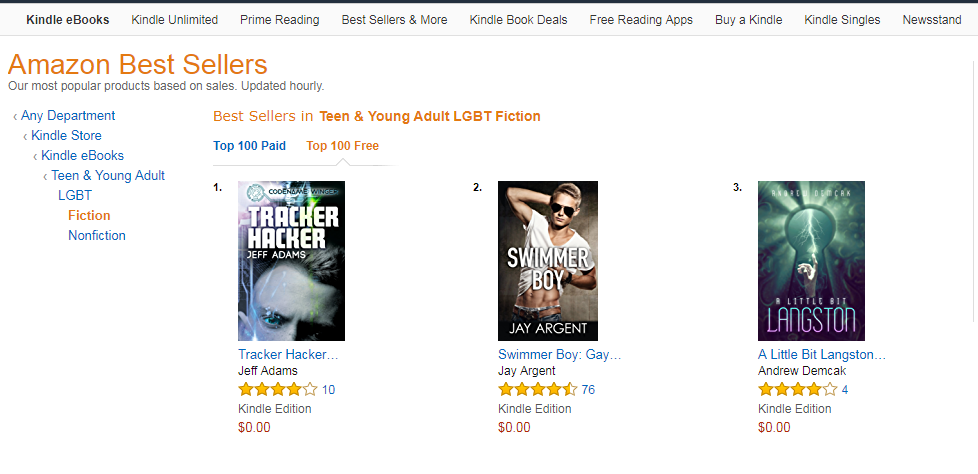The width and height of the screenshot is (978, 474).
Task: Open Kindle Book Deals page
Action: pos(518,20)
